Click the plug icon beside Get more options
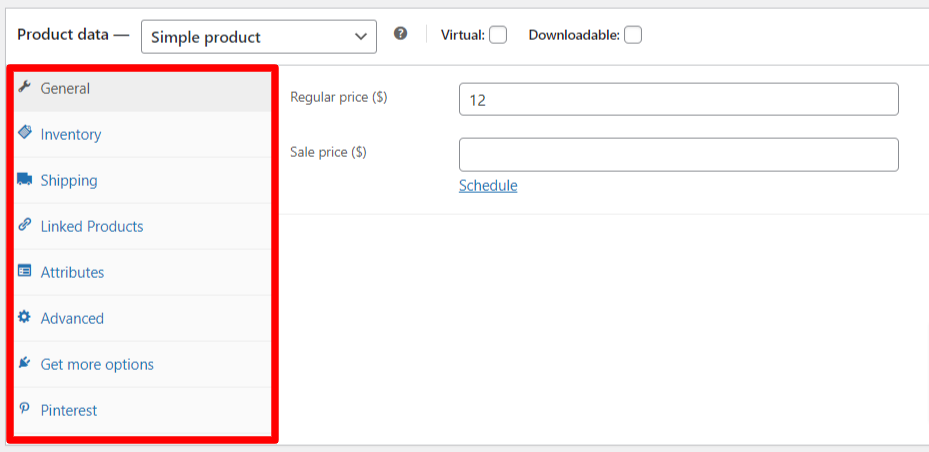This screenshot has height=452, width=929. point(25,364)
